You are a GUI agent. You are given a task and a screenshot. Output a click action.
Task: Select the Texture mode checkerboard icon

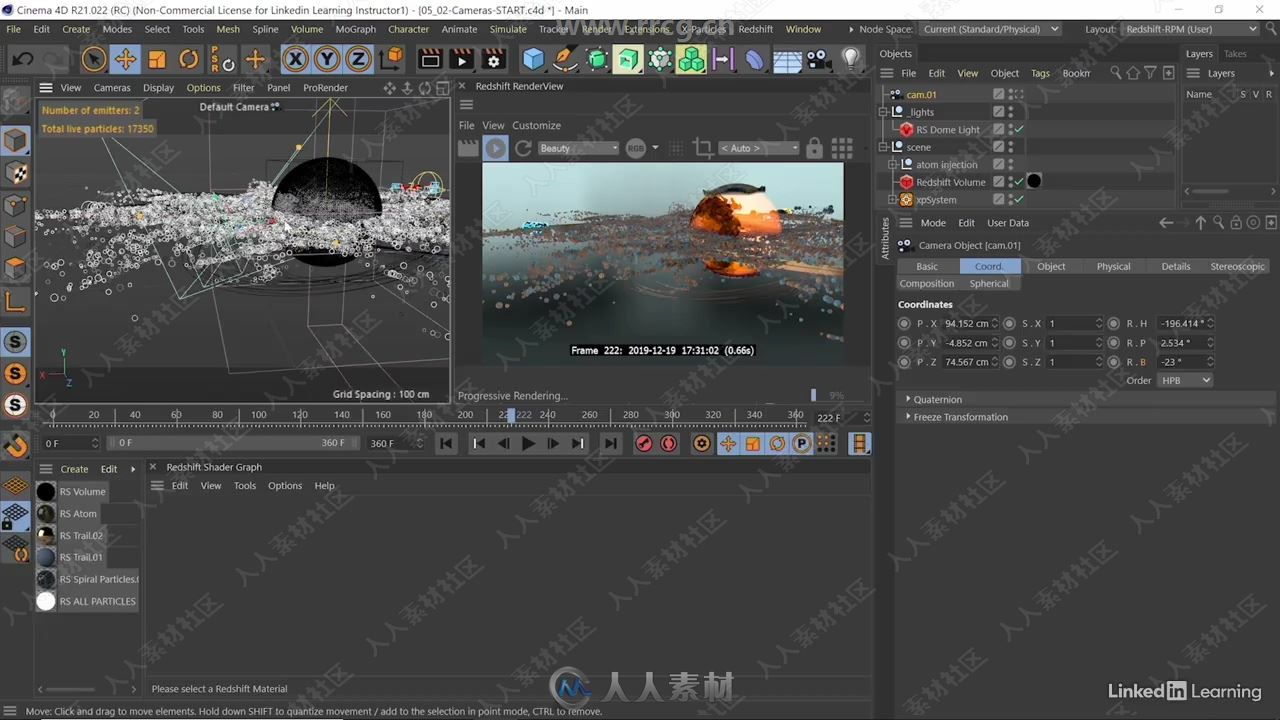click(x=15, y=173)
